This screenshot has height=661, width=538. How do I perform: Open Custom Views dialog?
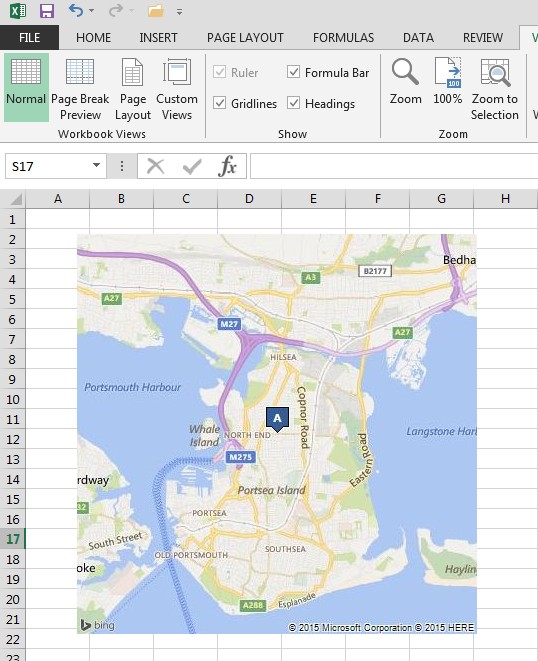point(177,89)
